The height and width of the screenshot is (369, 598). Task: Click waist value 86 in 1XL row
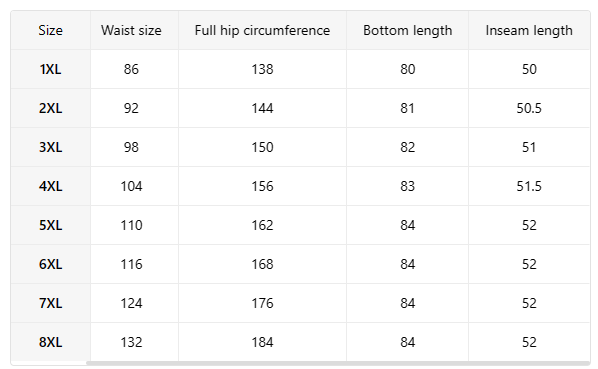point(131,69)
